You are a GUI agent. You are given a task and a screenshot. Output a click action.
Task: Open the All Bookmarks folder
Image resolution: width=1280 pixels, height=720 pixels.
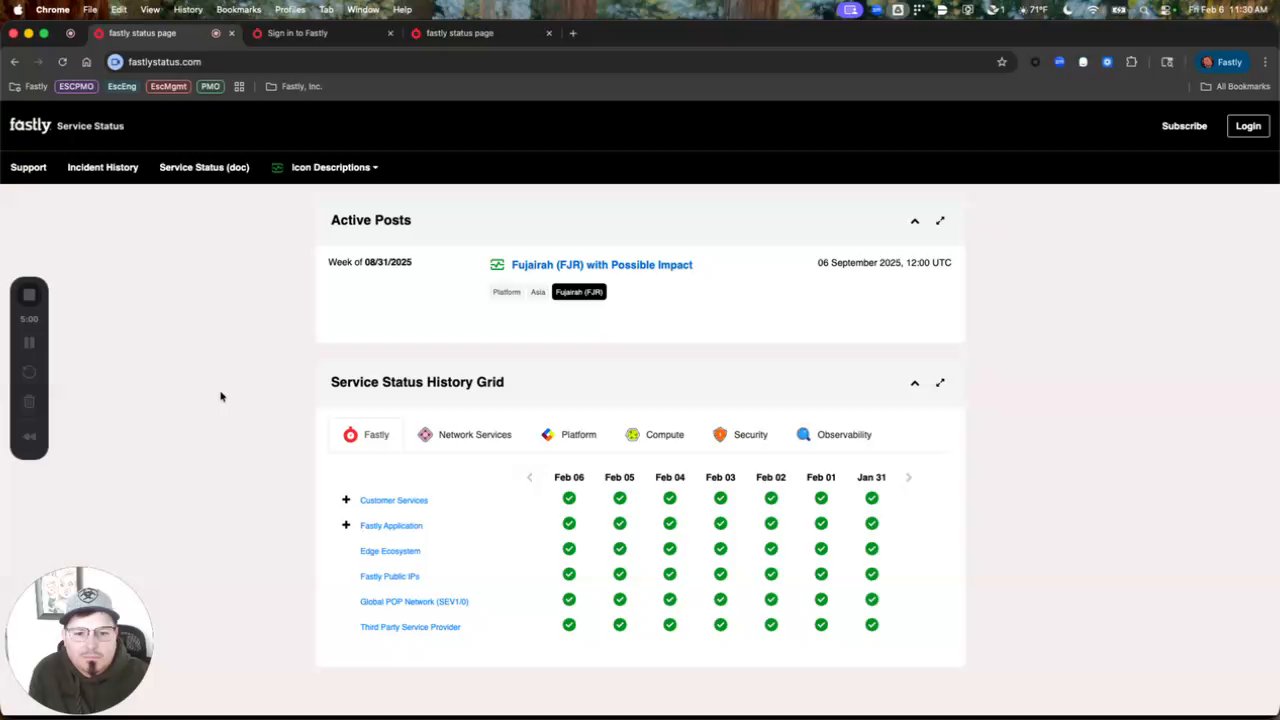click(1235, 87)
